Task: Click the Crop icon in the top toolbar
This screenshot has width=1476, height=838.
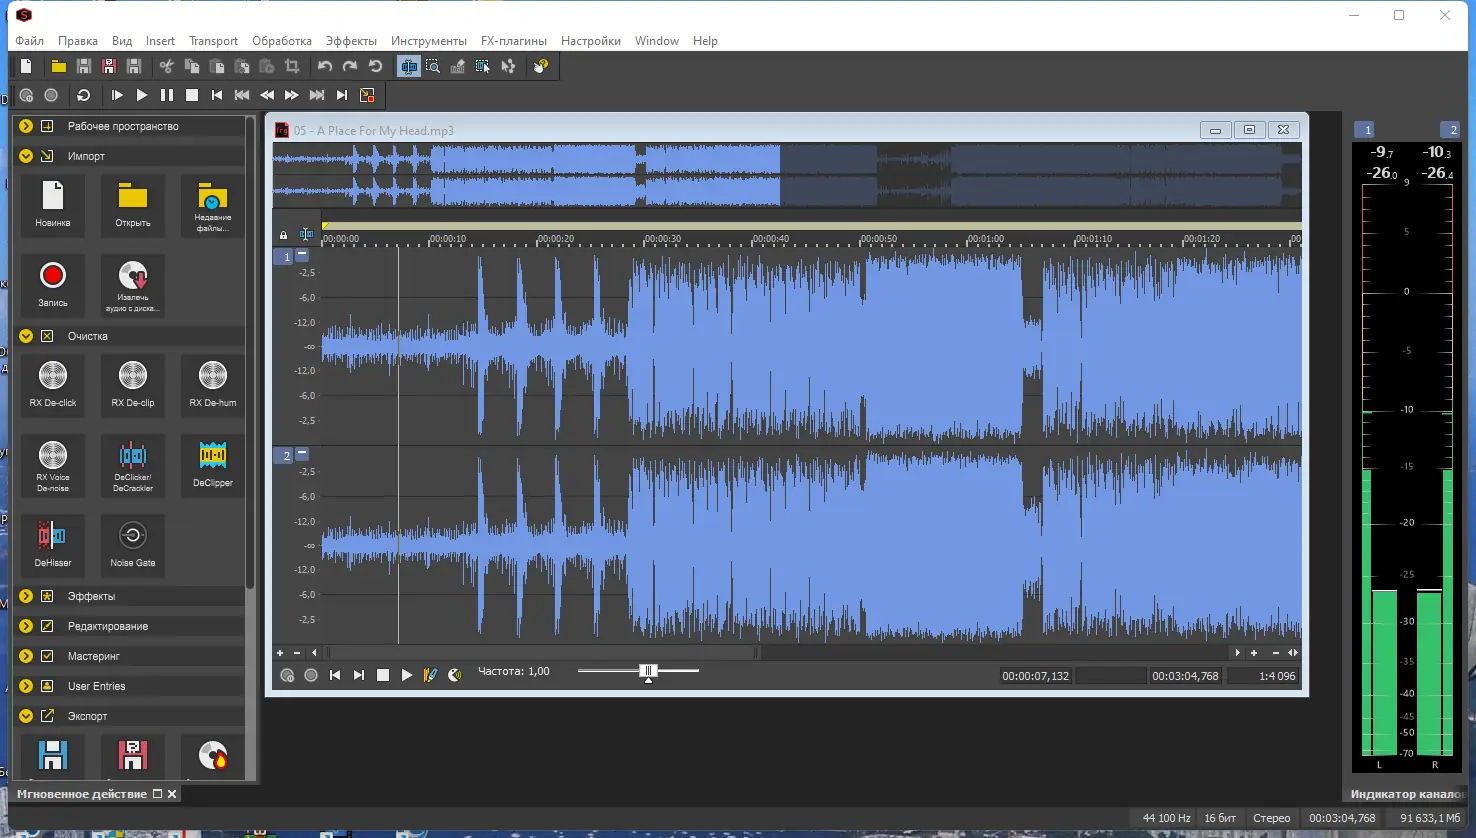Action: 292,66
